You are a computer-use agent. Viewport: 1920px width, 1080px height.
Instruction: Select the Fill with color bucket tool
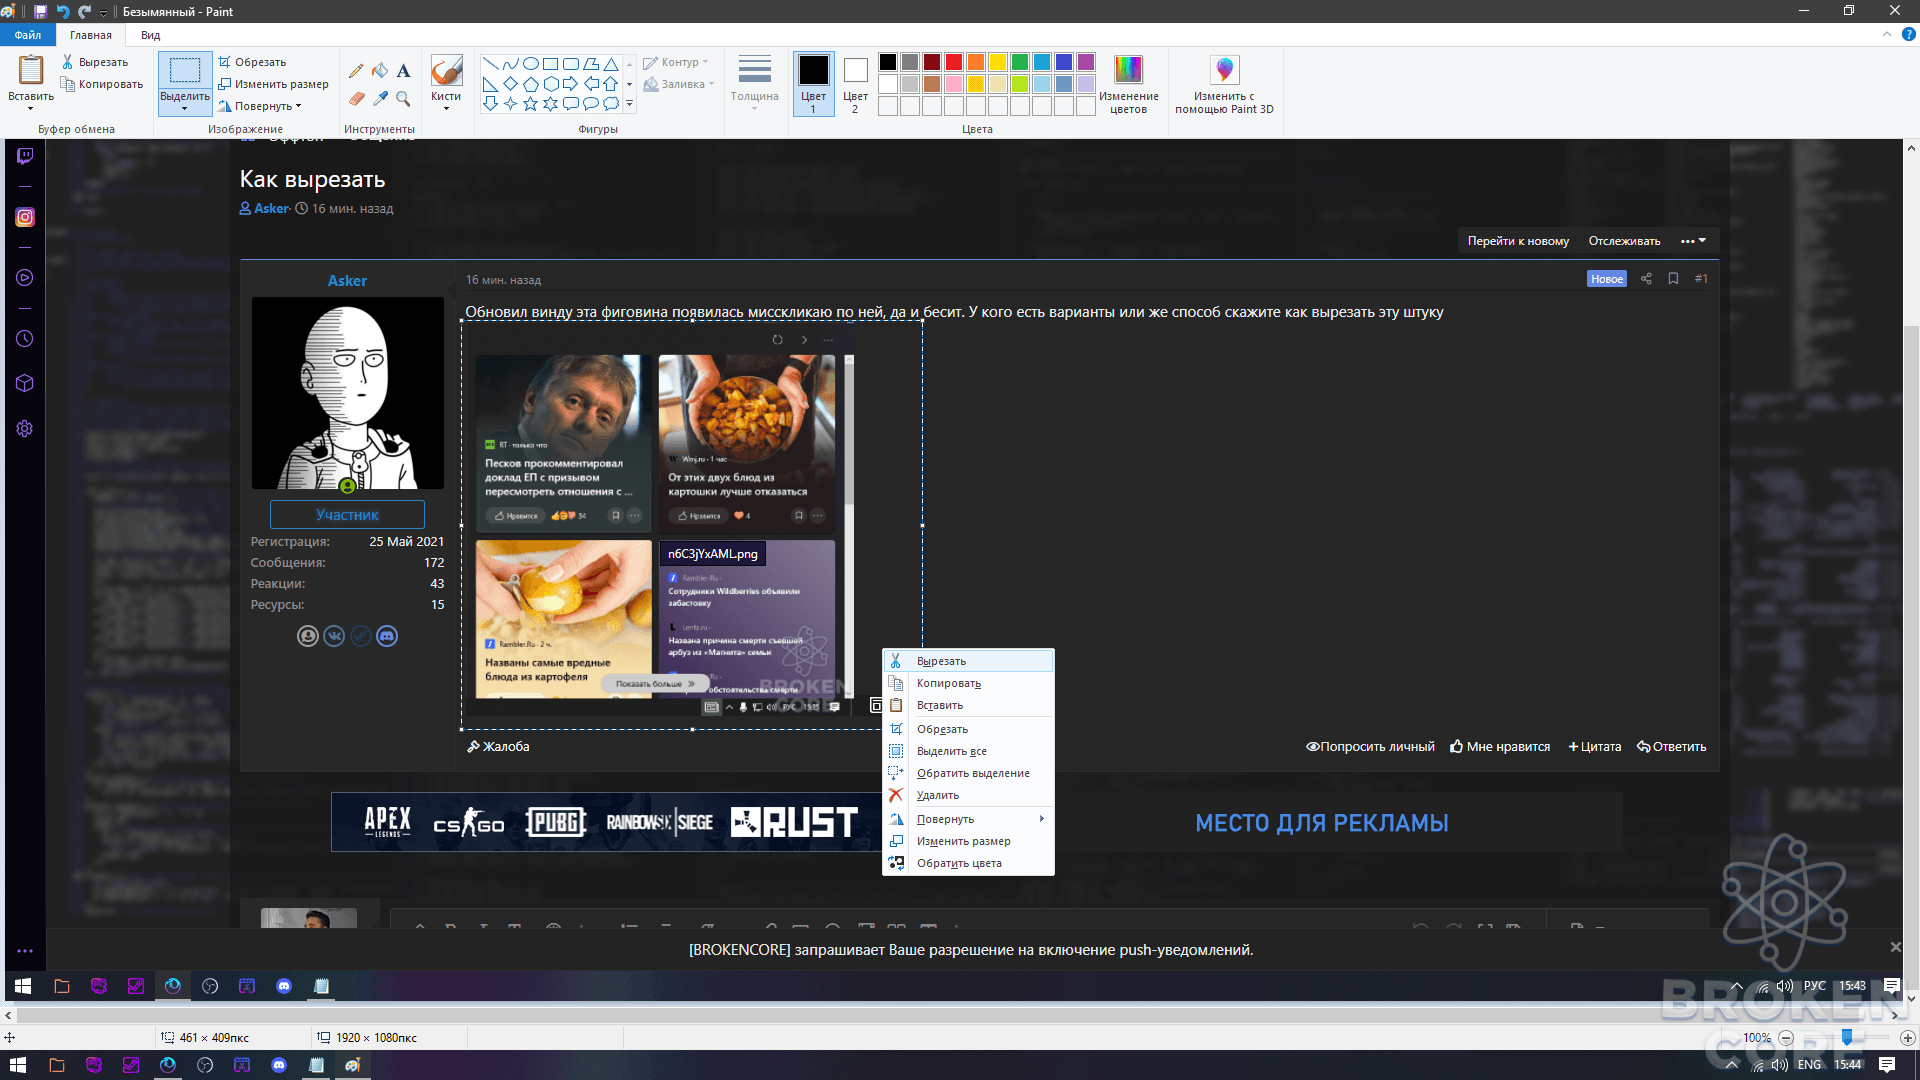[380, 71]
